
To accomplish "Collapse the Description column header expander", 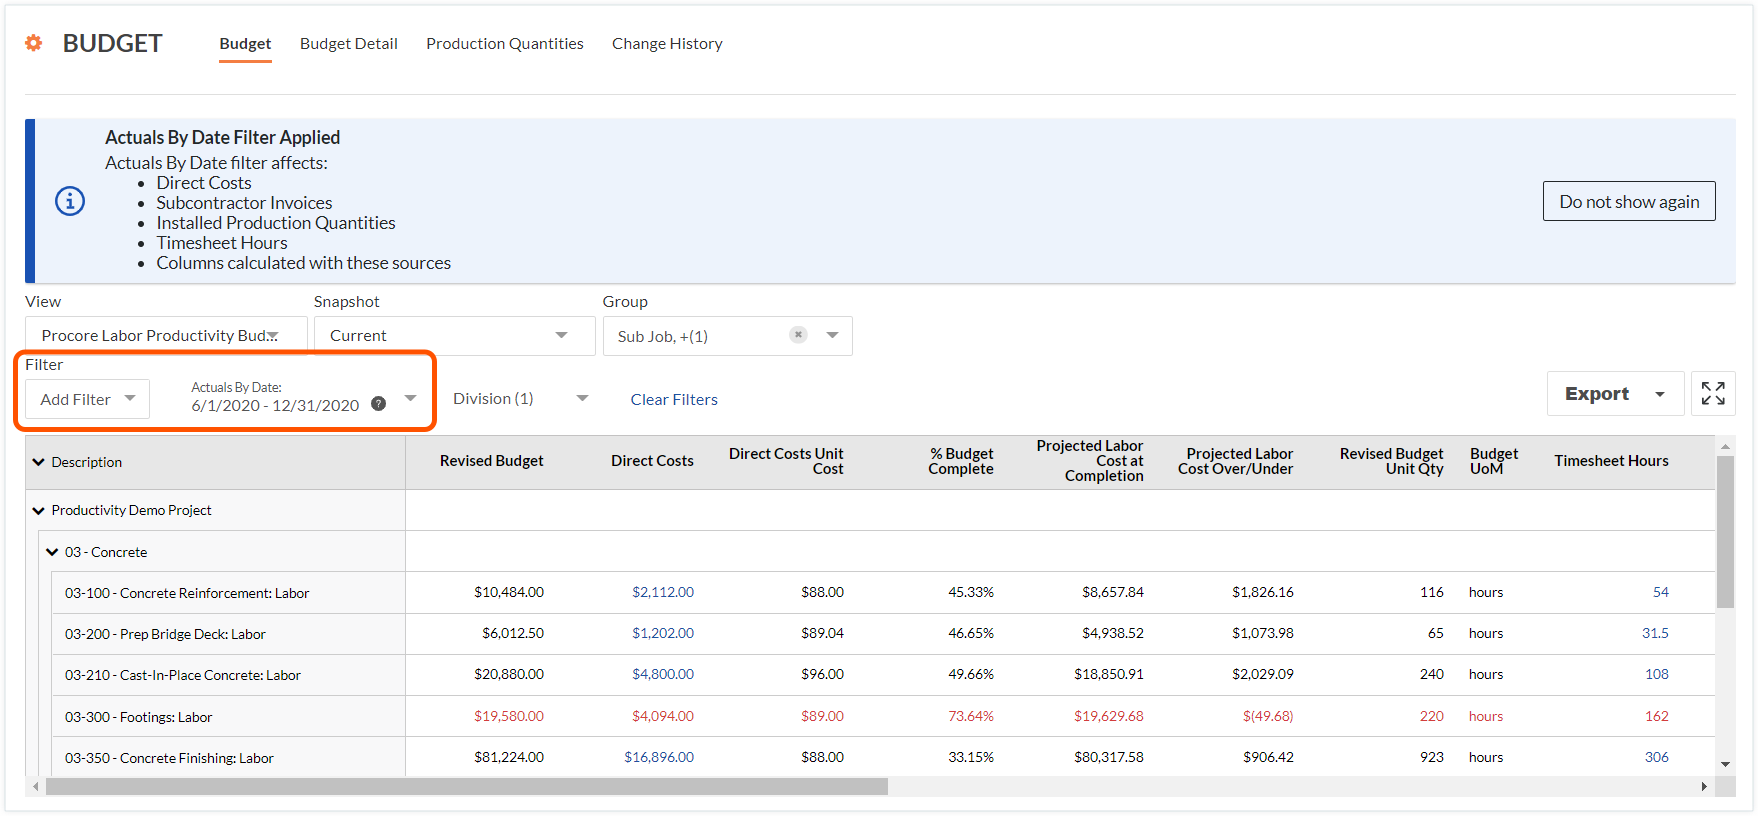I will [39, 462].
